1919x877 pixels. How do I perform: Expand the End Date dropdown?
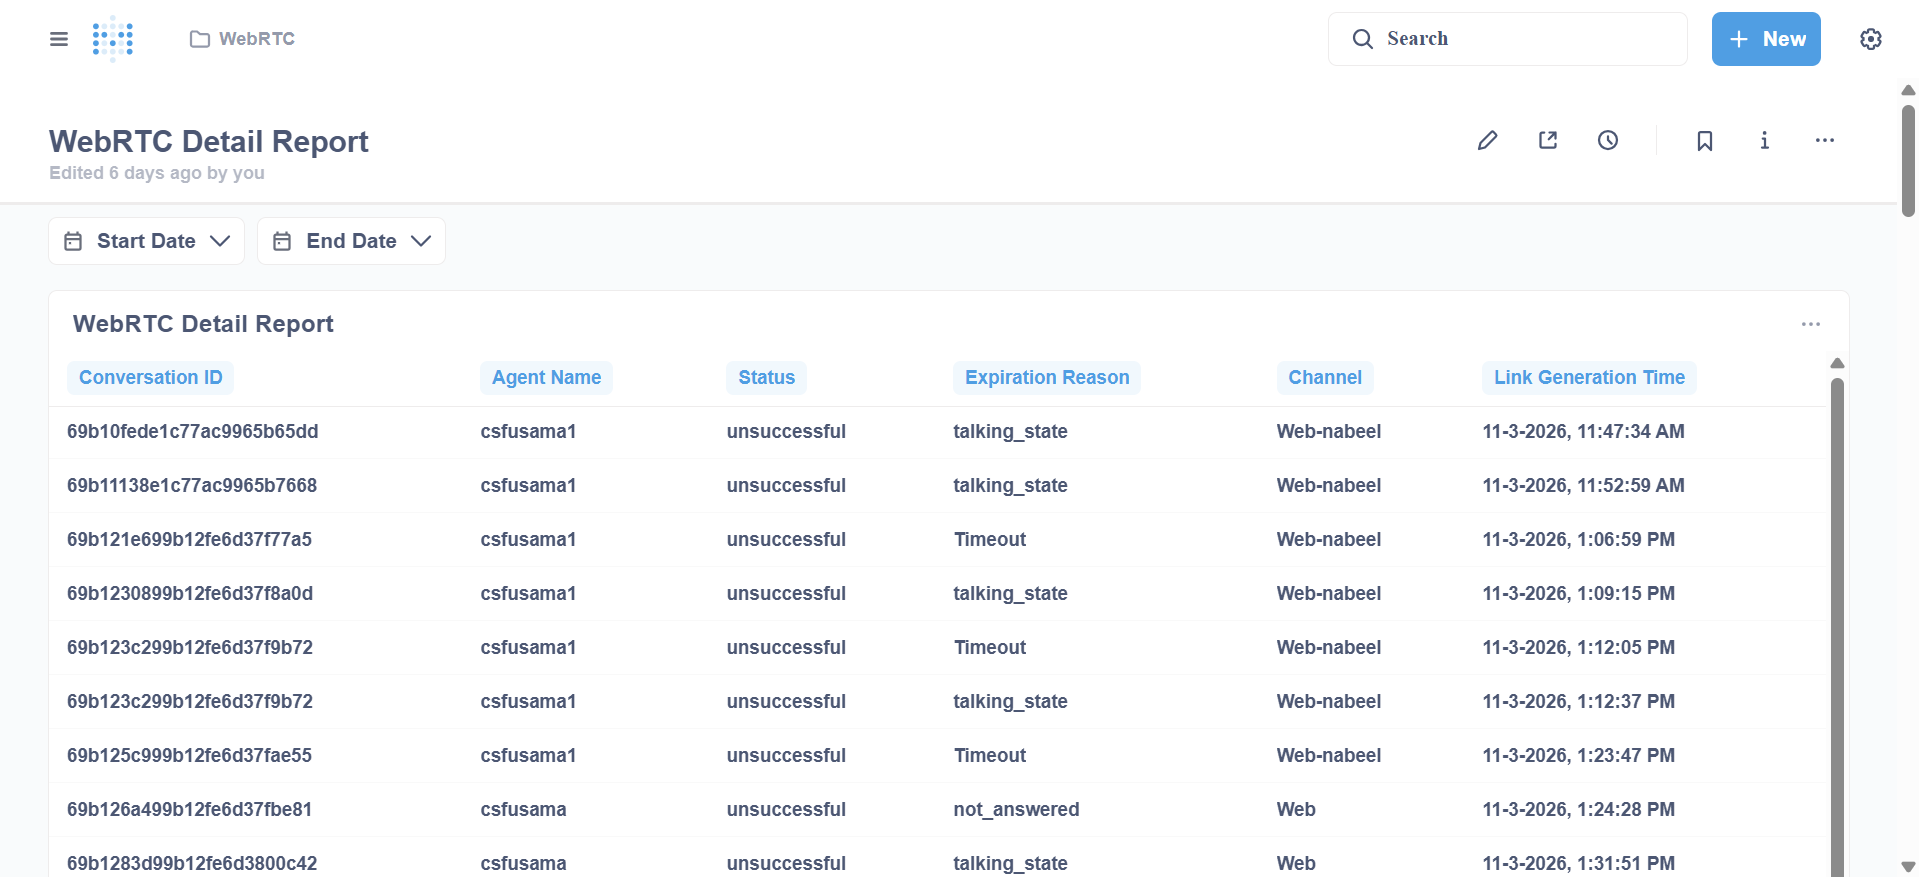351,241
